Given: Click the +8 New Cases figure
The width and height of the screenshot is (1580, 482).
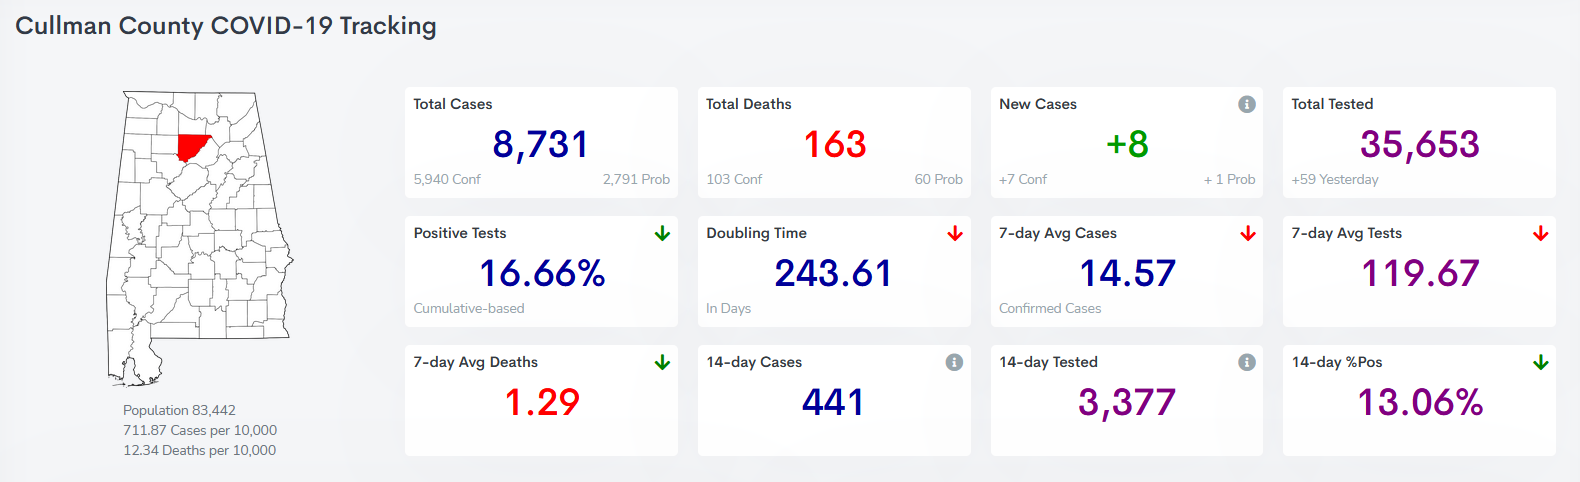Looking at the screenshot, I should pos(1126,145).
